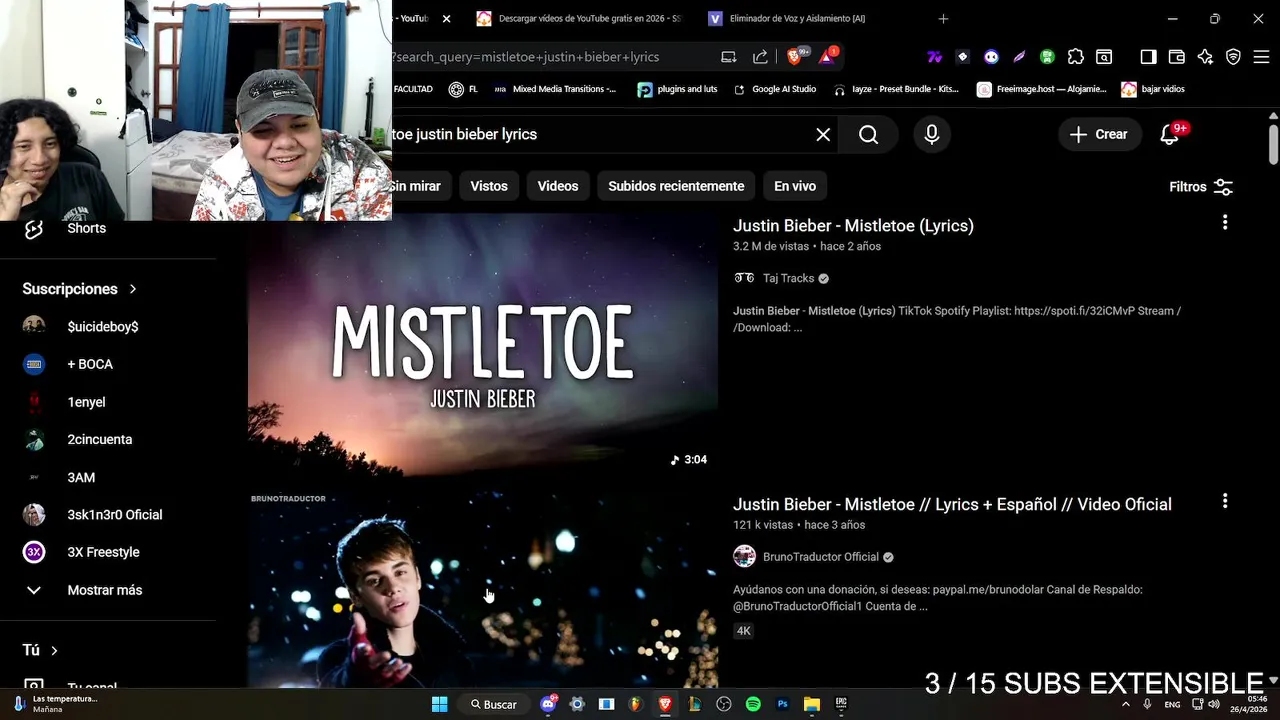Screen dimensions: 1280x720
Task: Click the Crear button
Action: (1099, 134)
